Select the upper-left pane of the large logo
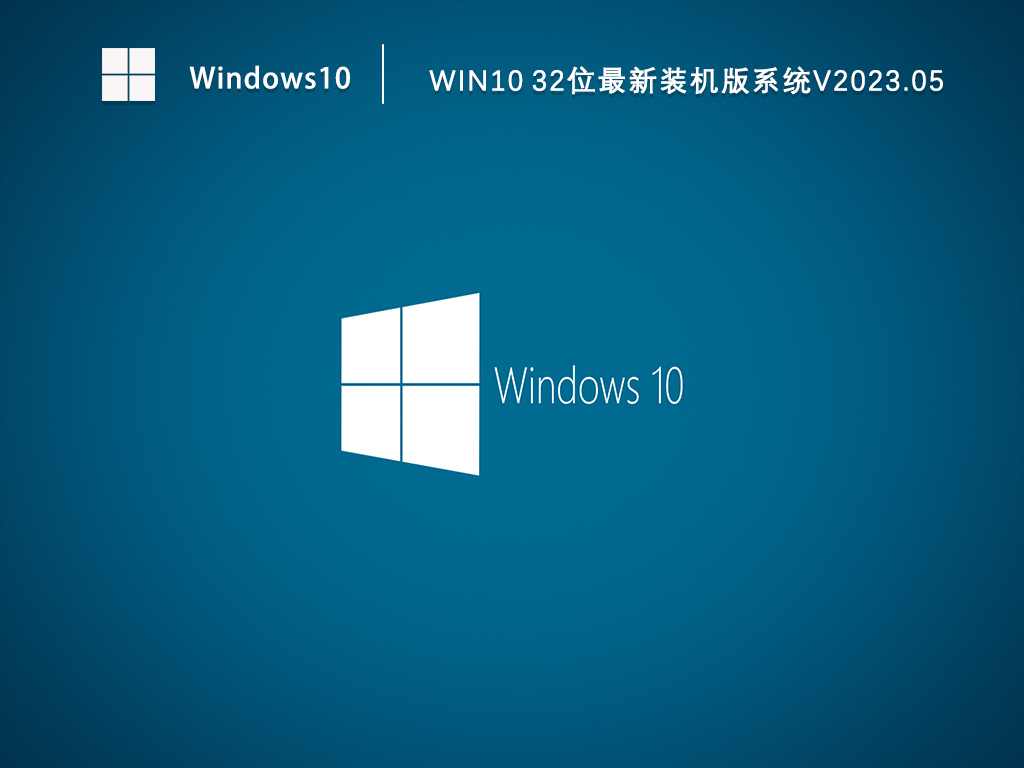 coord(371,347)
